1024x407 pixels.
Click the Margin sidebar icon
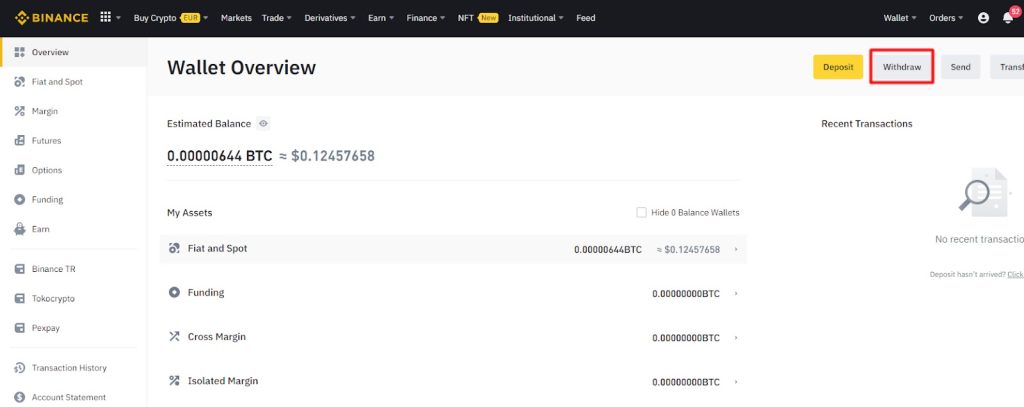tap(20, 111)
